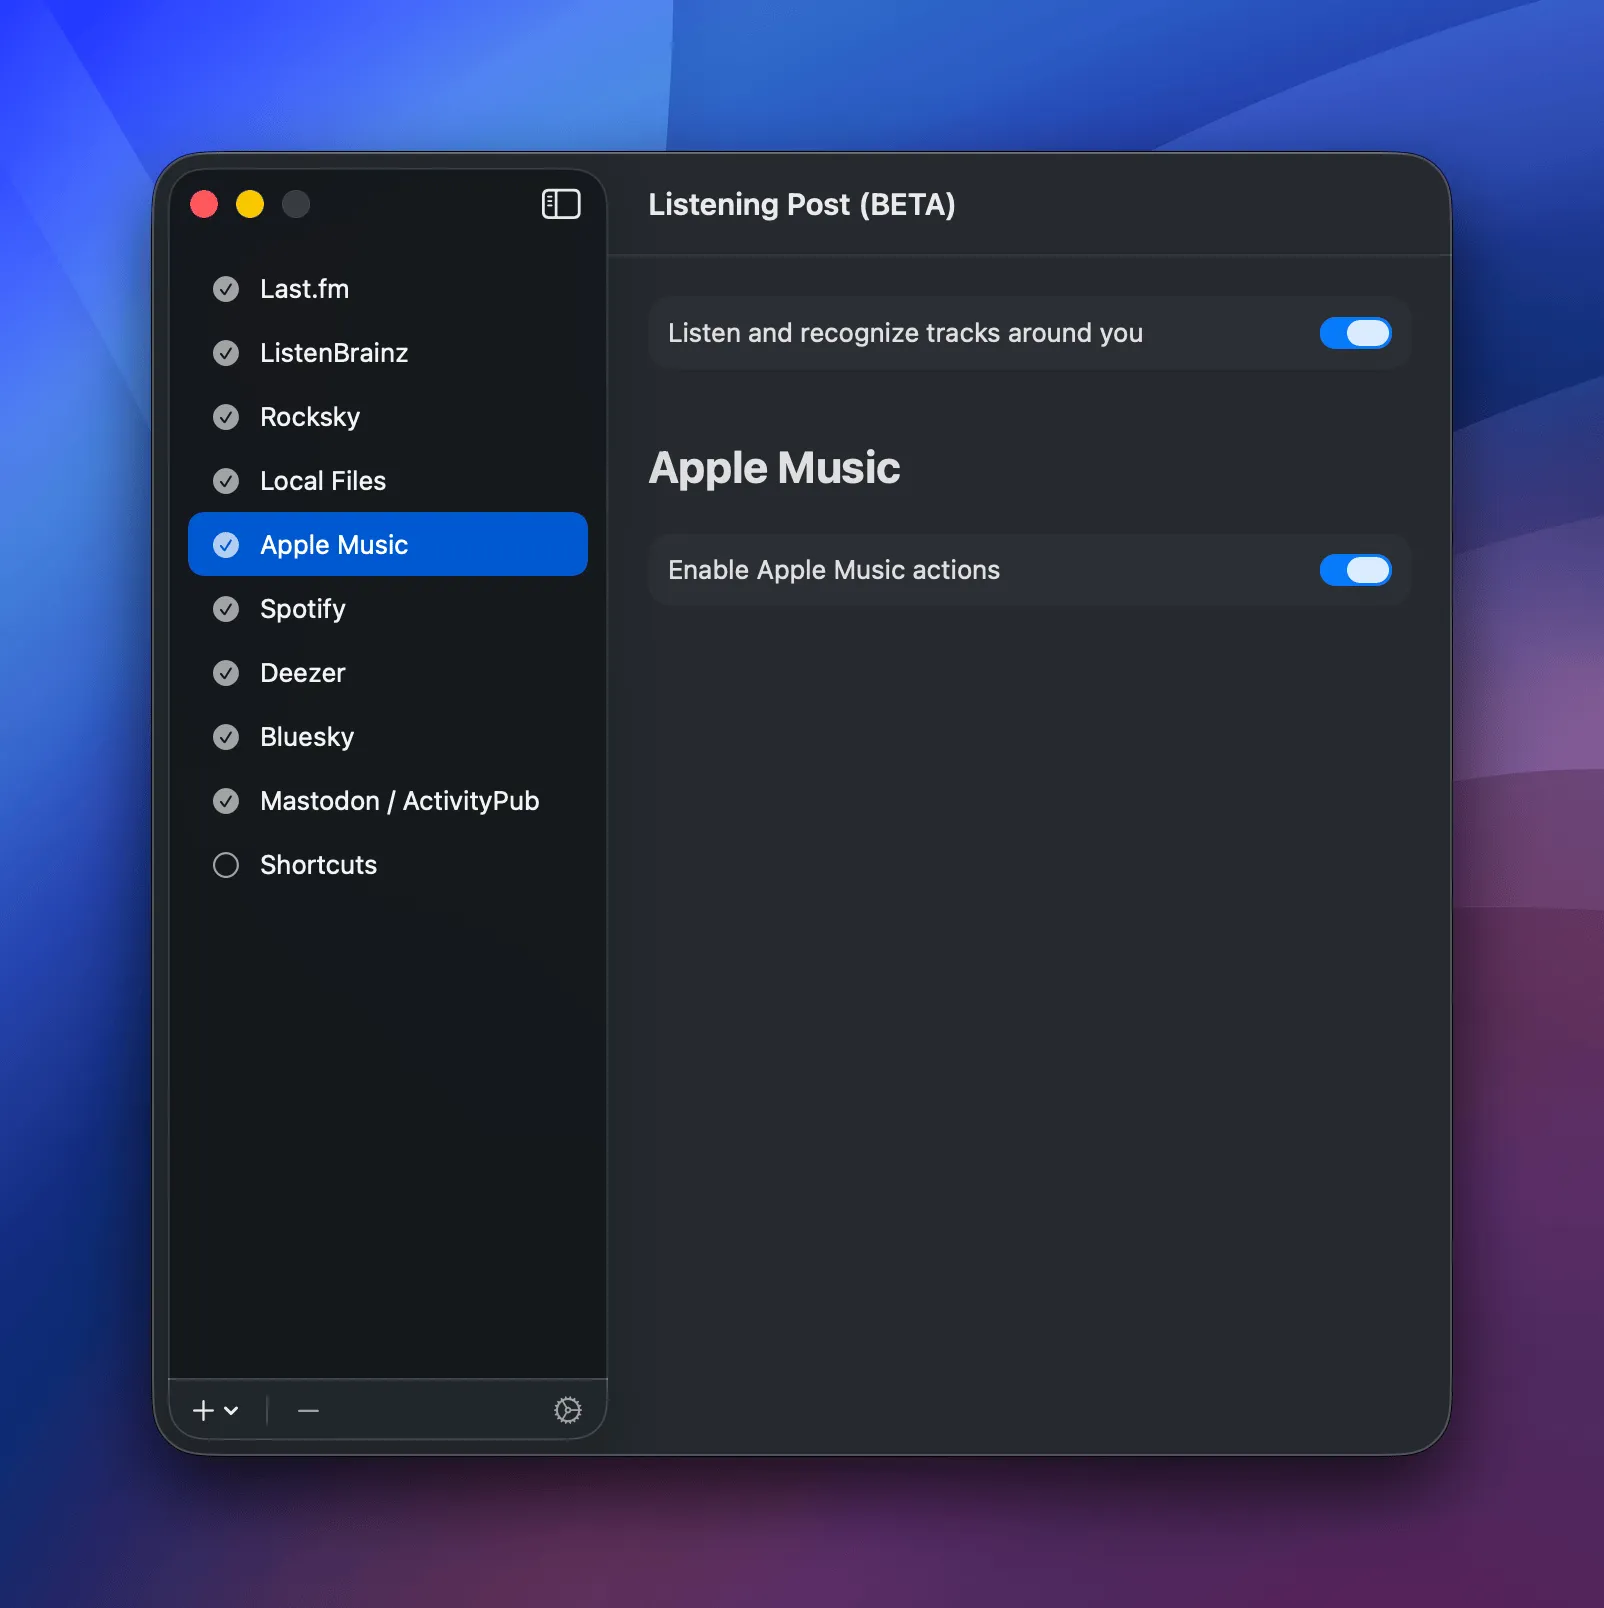Disable the listen and recognize tracks toggle
Image resolution: width=1604 pixels, height=1608 pixels.
point(1355,333)
